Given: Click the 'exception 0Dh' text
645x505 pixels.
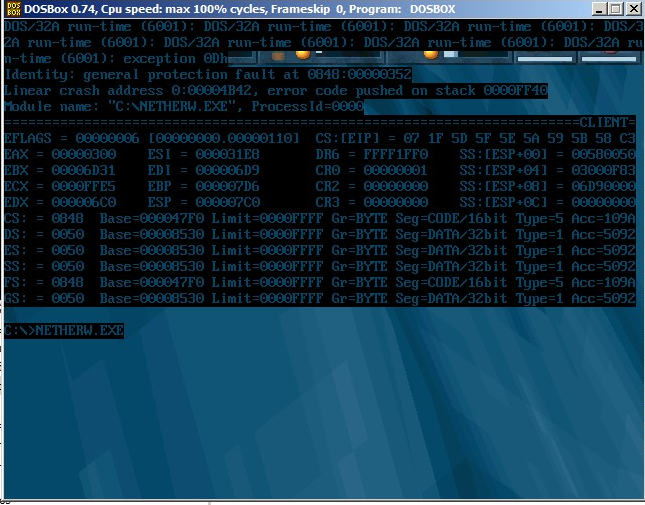Looking at the screenshot, I should (176, 58).
